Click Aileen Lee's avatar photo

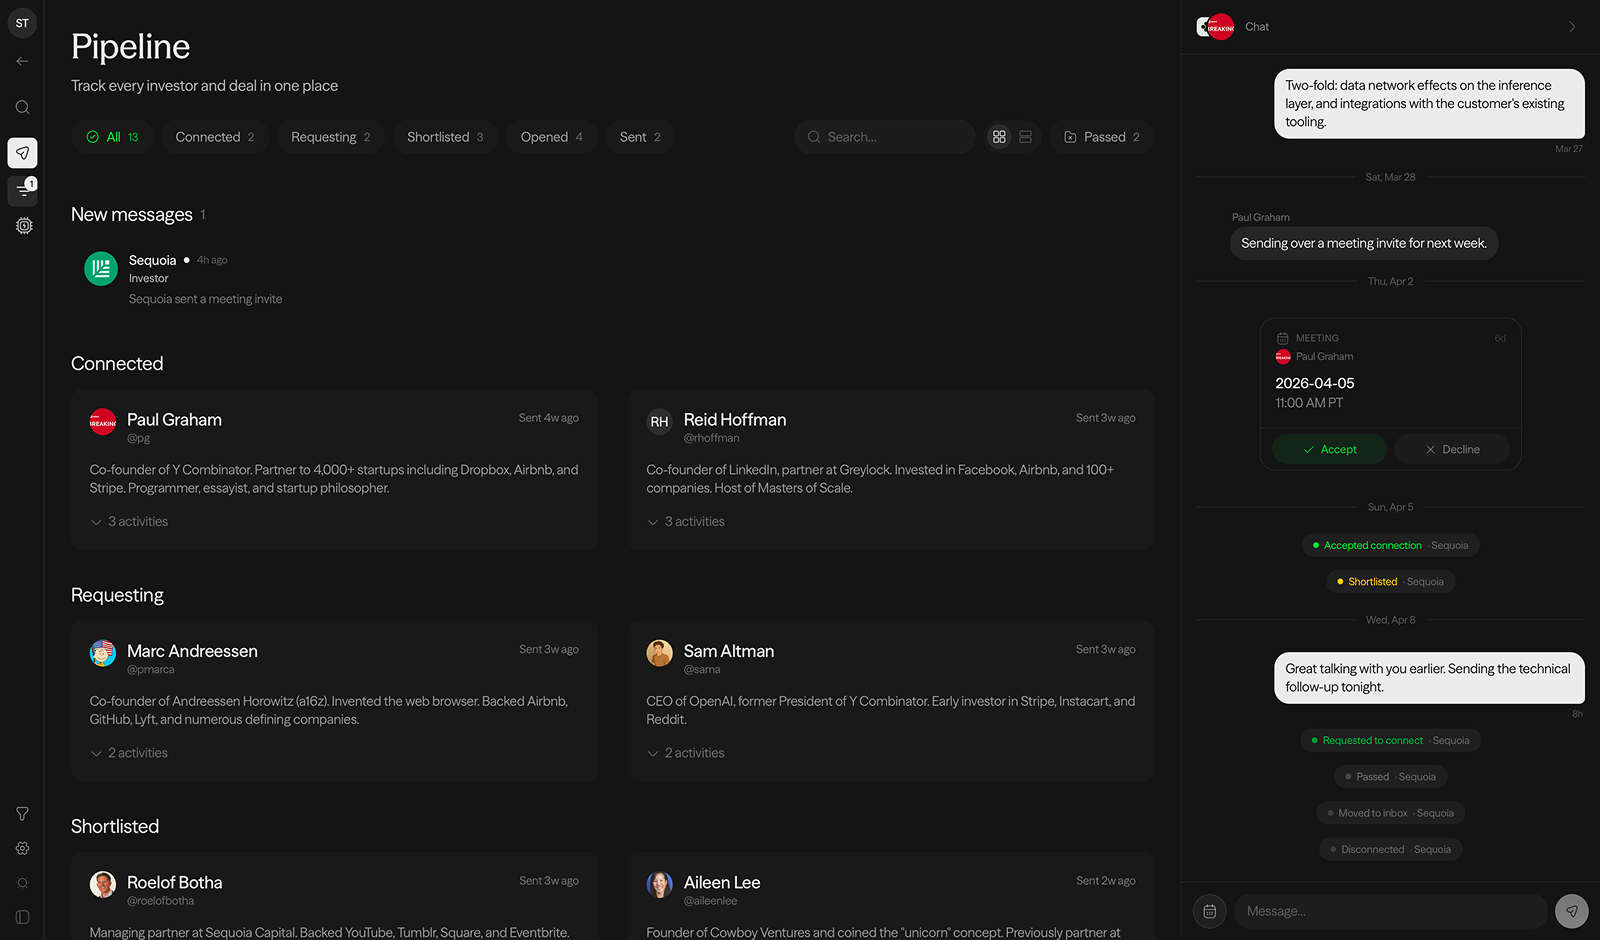659,884
